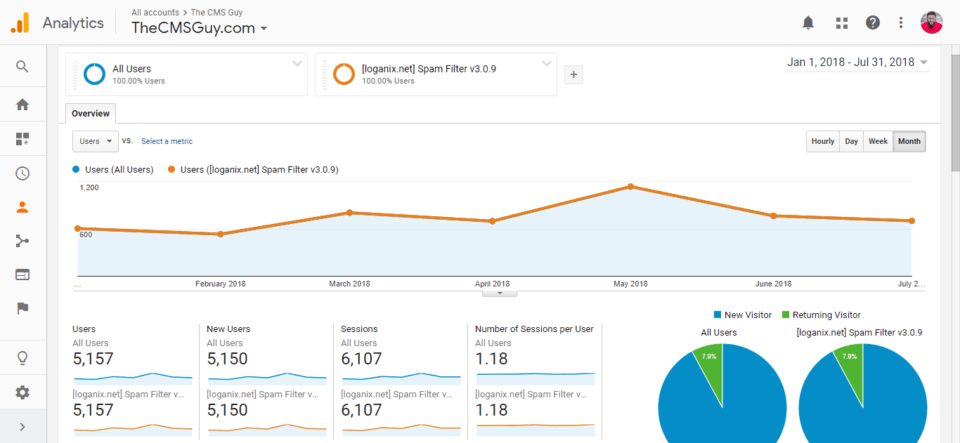Open Discover lightbulb icon in sidebar
The image size is (960, 443).
(23, 358)
